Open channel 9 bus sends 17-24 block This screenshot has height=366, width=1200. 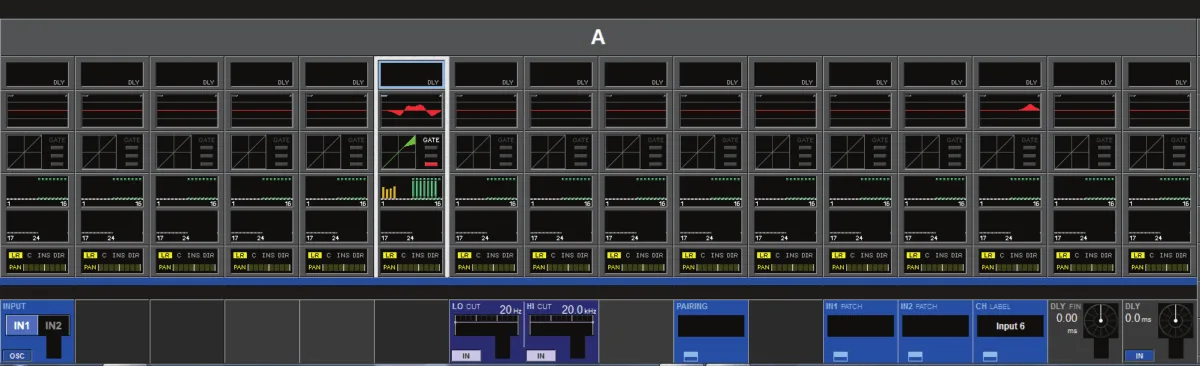(x=637, y=226)
